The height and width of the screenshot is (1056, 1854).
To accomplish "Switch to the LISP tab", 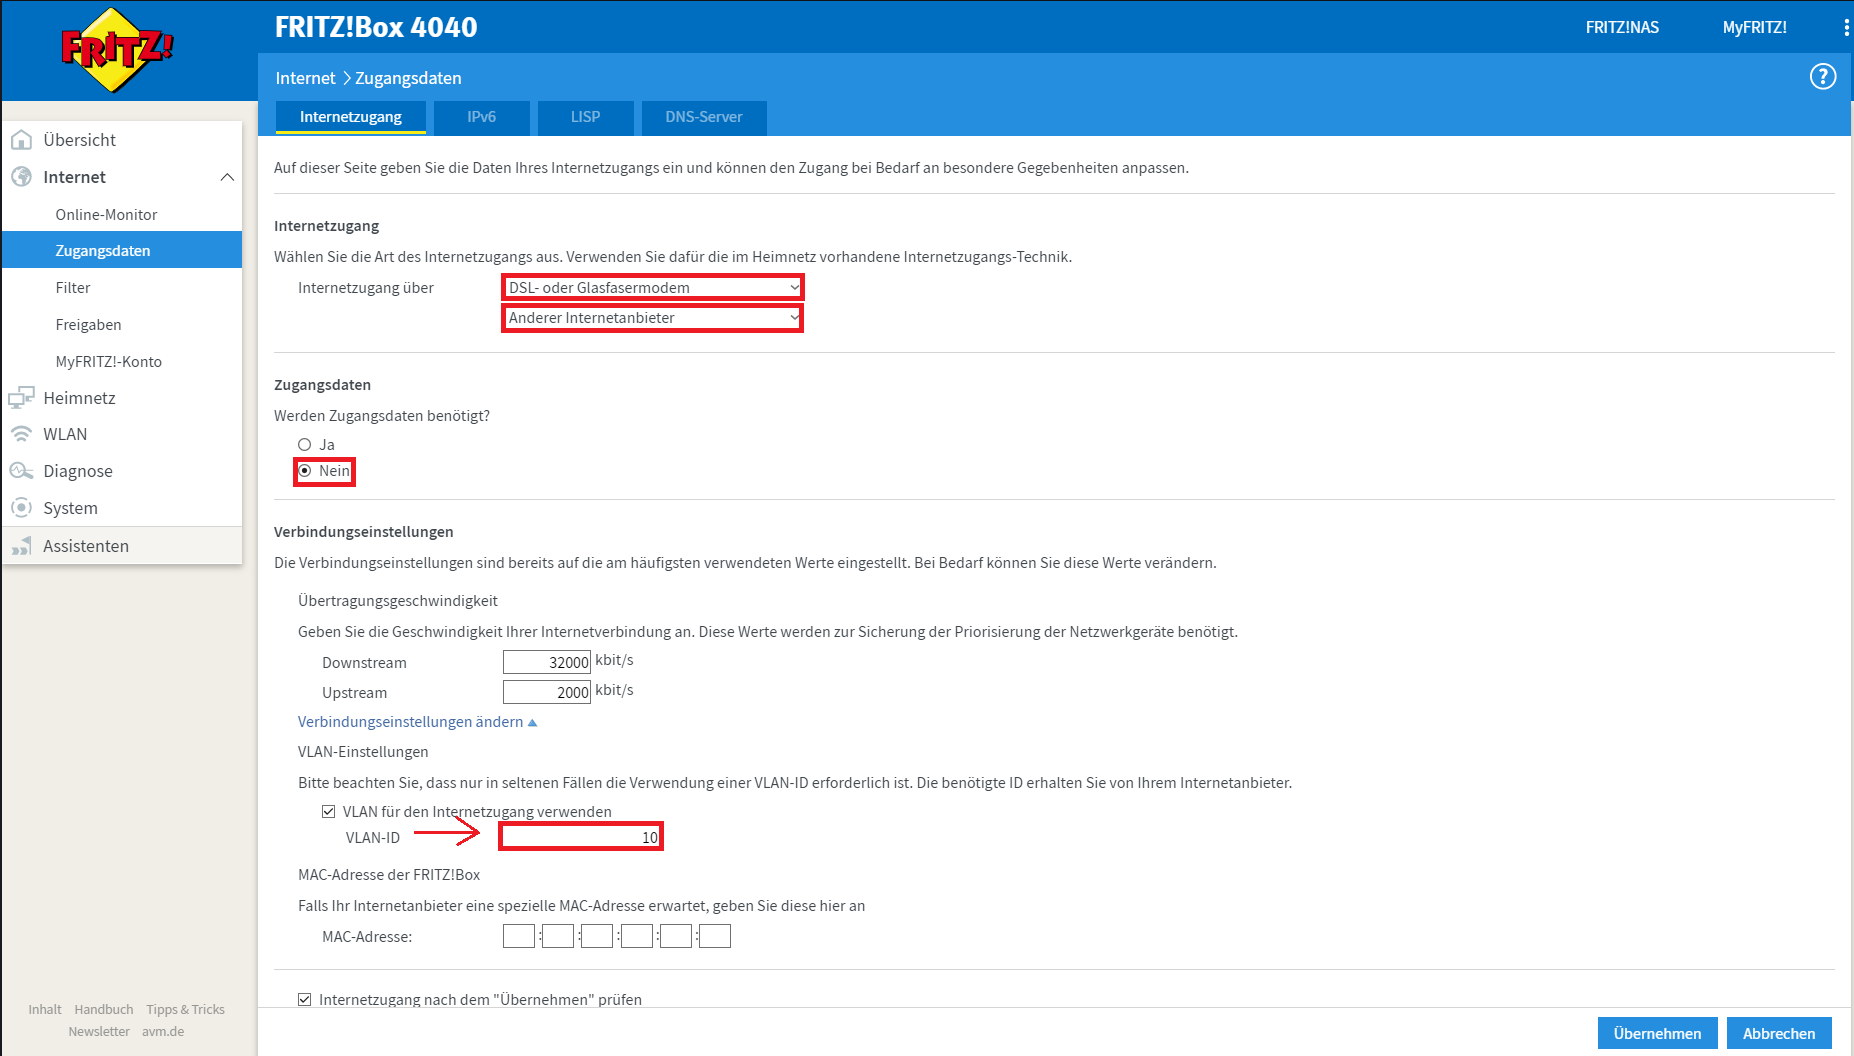I will [x=586, y=117].
